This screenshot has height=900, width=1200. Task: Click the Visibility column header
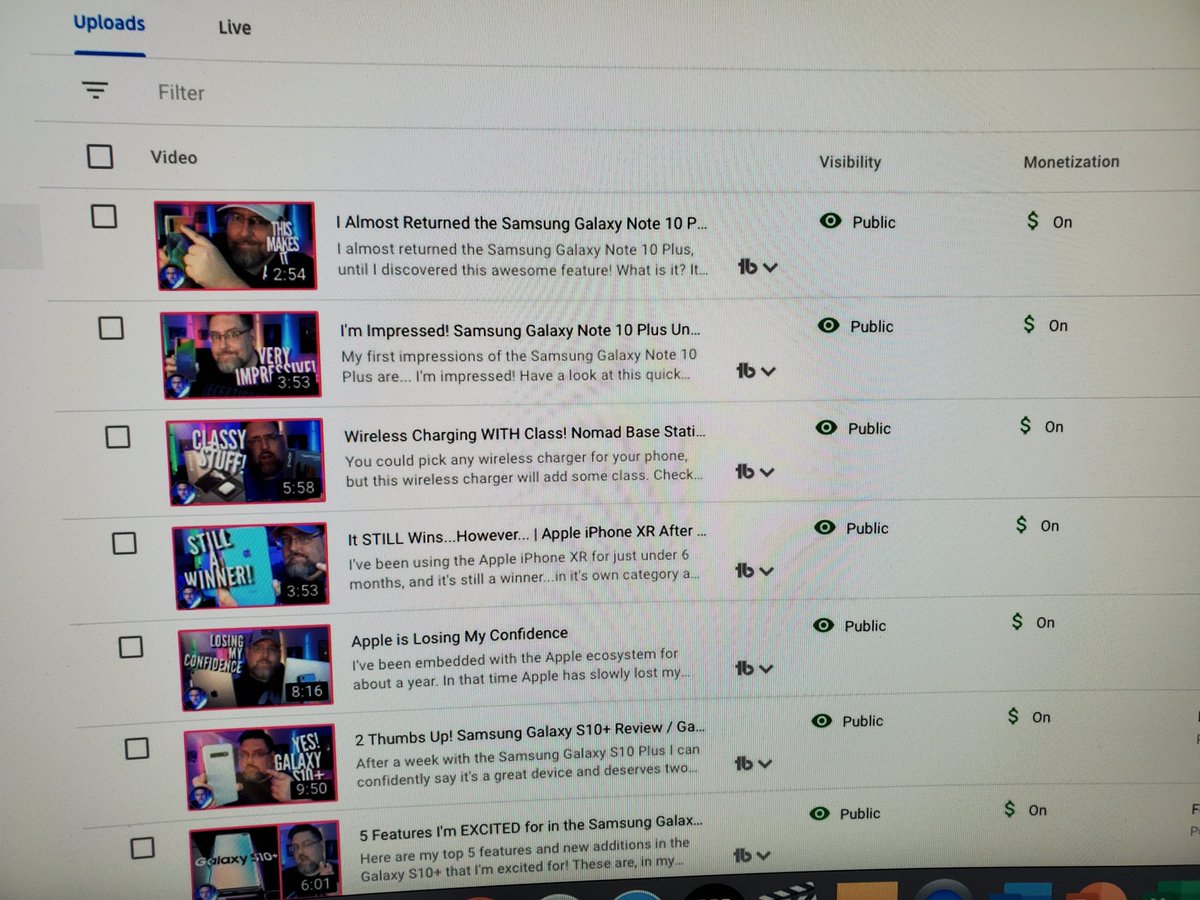[x=850, y=161]
